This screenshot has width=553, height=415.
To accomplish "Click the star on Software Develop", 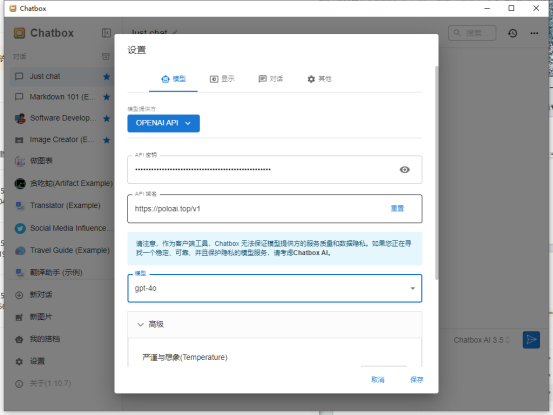I will 107,118.
